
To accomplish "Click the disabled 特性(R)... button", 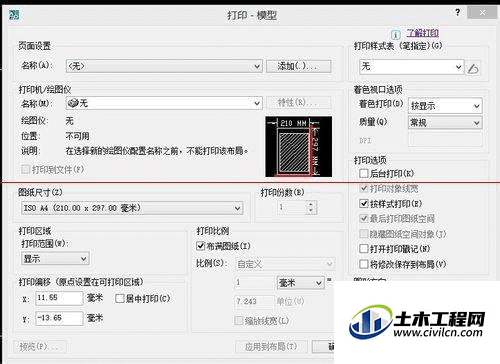I will coord(298,103).
